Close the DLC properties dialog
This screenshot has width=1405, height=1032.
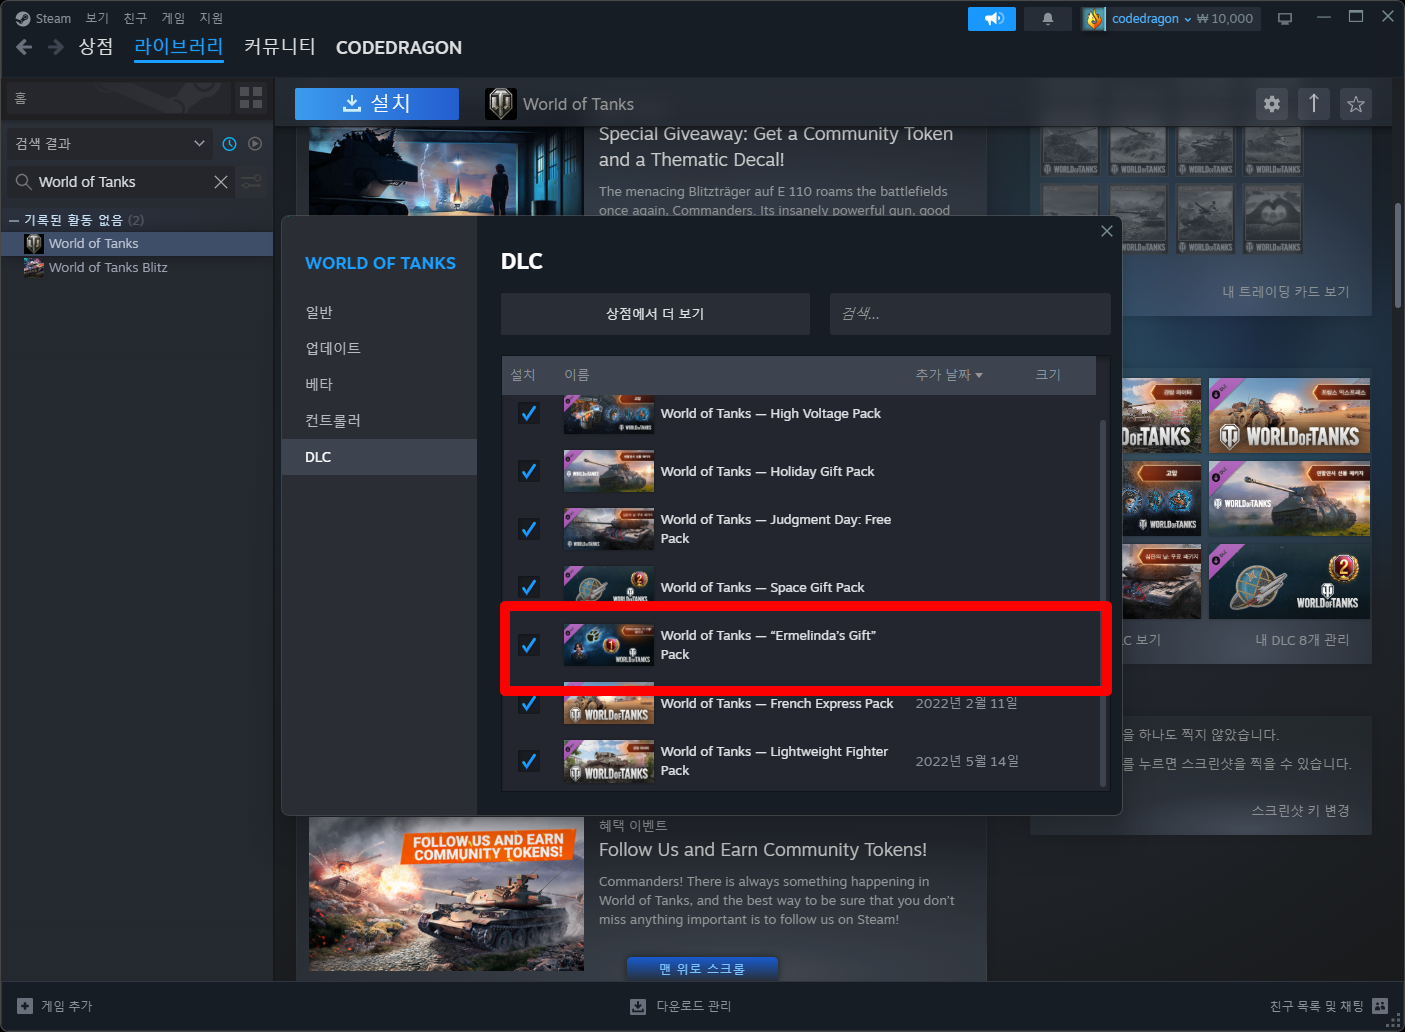point(1106,231)
